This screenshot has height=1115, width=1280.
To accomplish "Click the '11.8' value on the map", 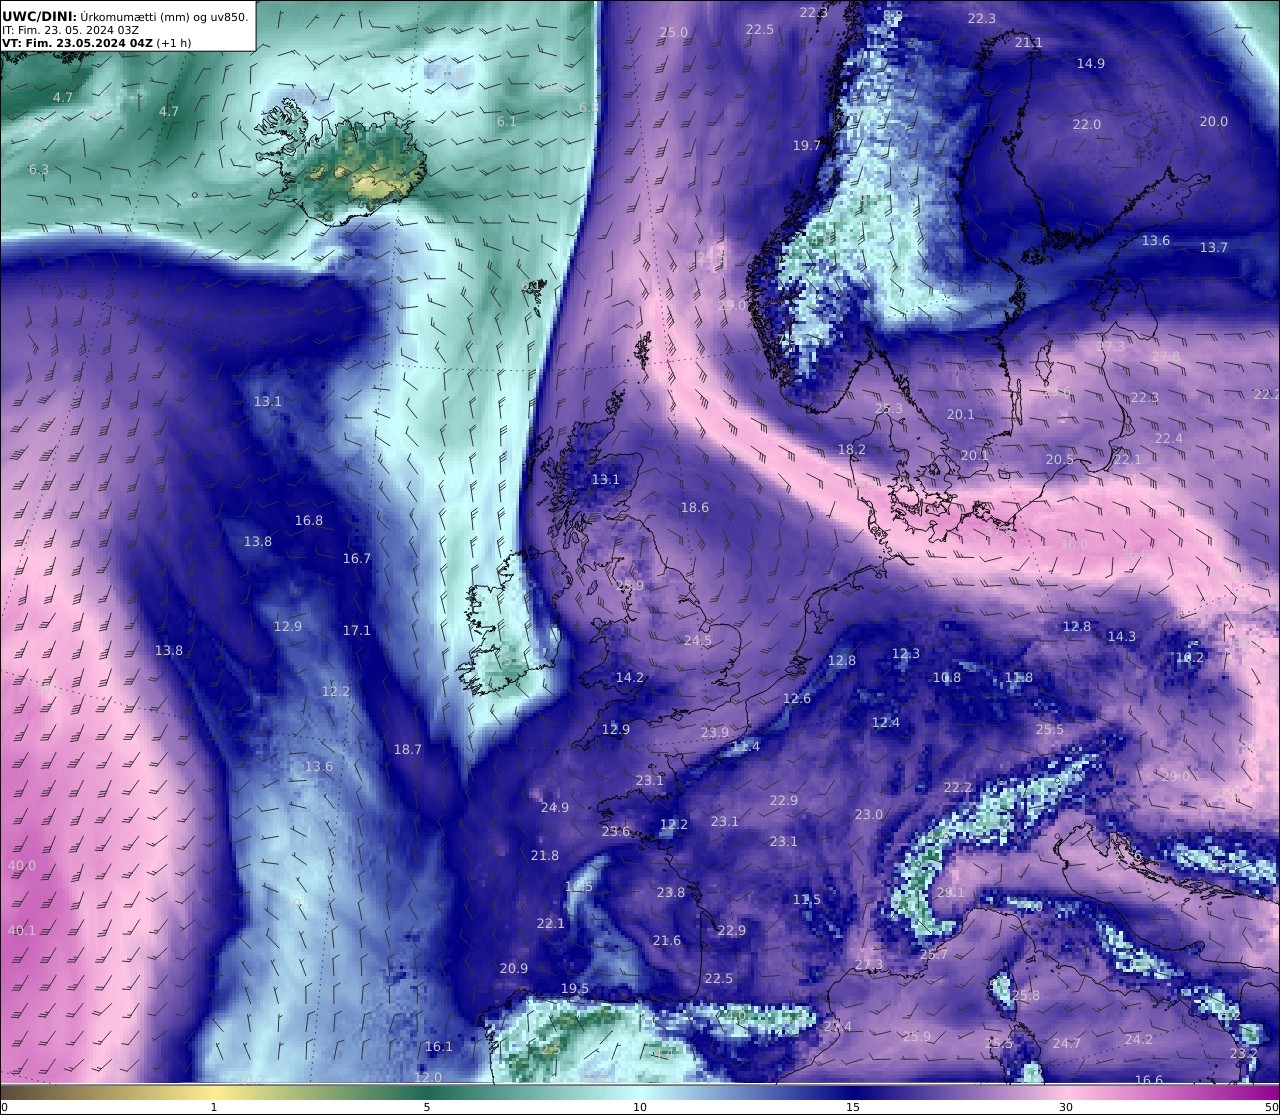I will point(1018,678).
